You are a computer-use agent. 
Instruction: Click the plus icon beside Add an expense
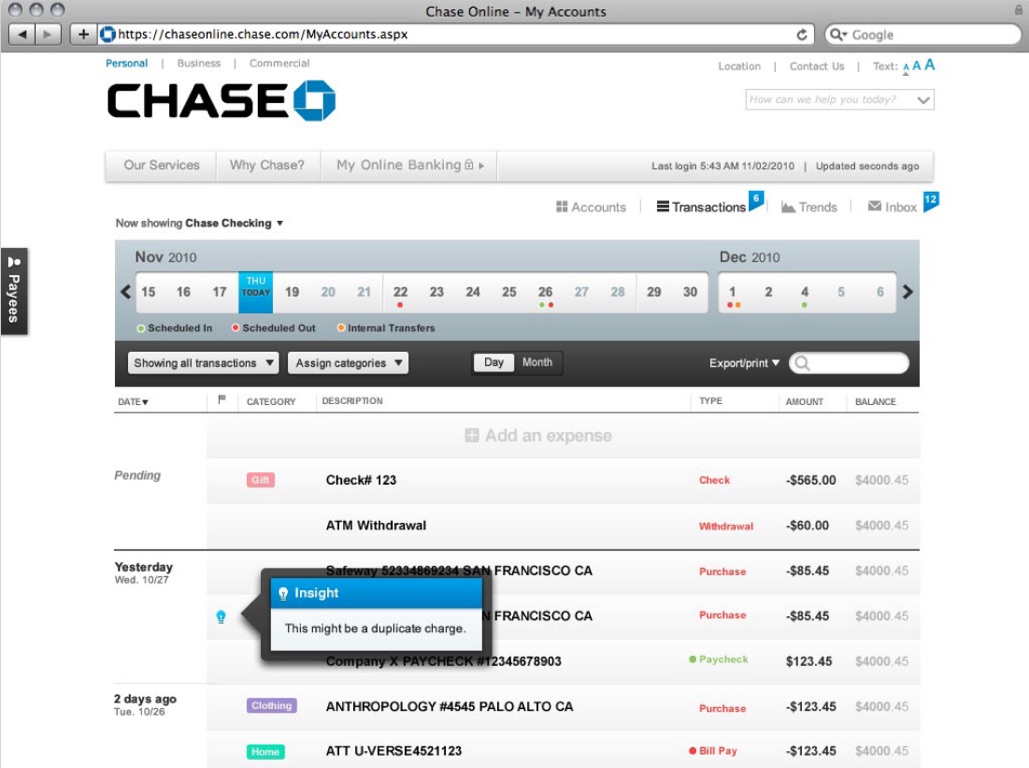tap(471, 435)
